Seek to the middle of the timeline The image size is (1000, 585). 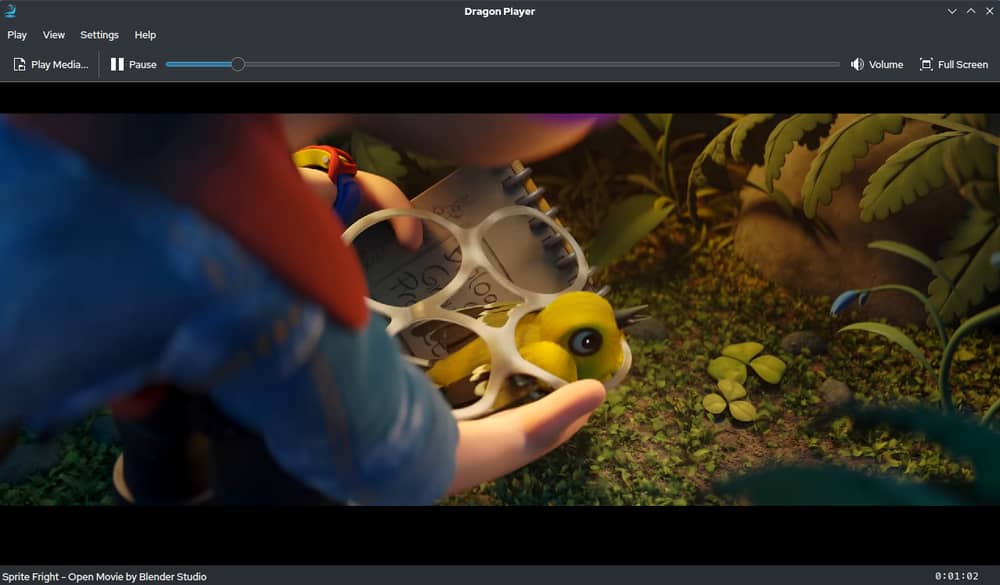[x=503, y=64]
